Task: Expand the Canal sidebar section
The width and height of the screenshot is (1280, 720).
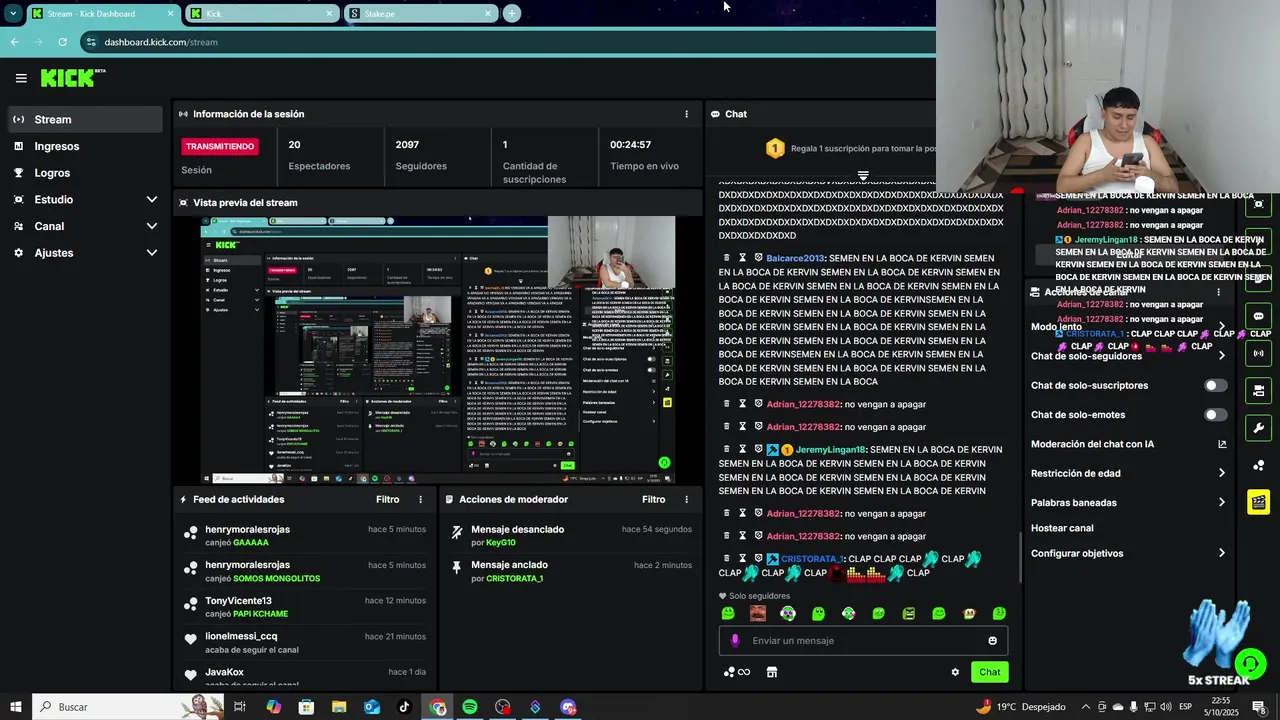Action: click(84, 226)
